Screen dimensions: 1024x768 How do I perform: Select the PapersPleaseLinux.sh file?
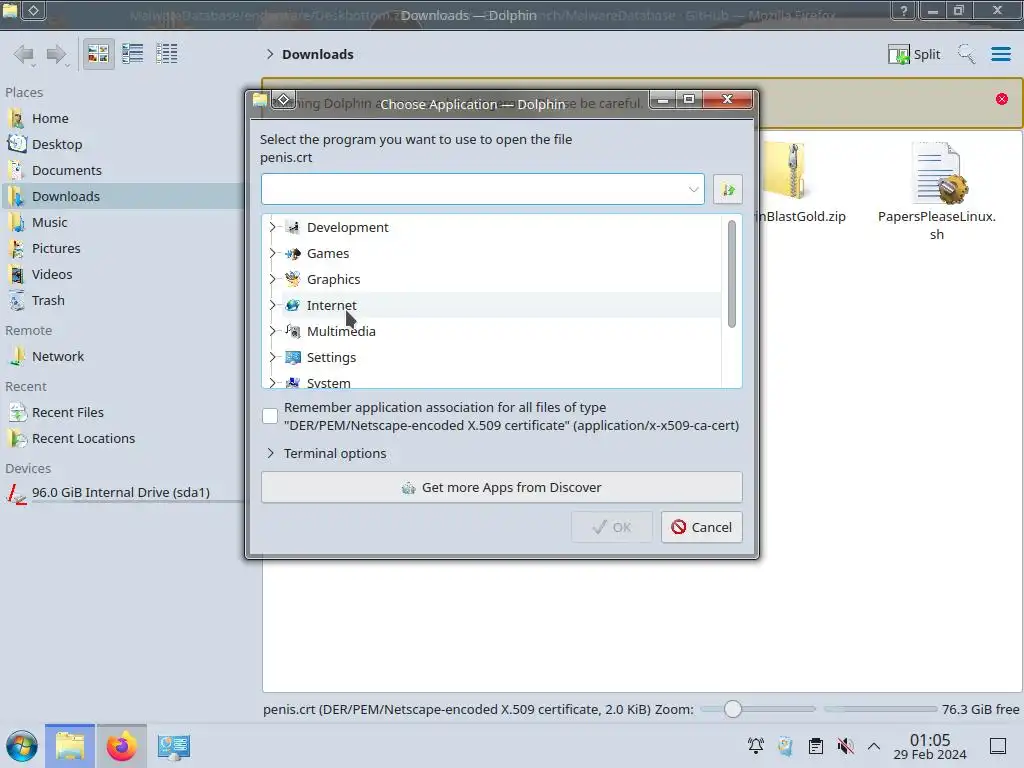tap(936, 191)
